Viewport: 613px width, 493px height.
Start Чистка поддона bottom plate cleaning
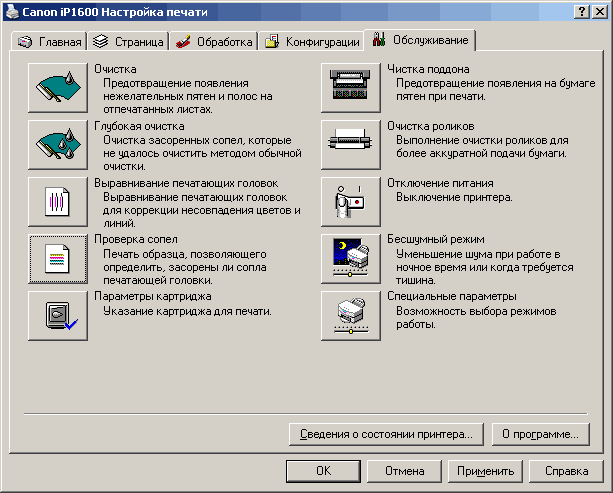tap(351, 88)
